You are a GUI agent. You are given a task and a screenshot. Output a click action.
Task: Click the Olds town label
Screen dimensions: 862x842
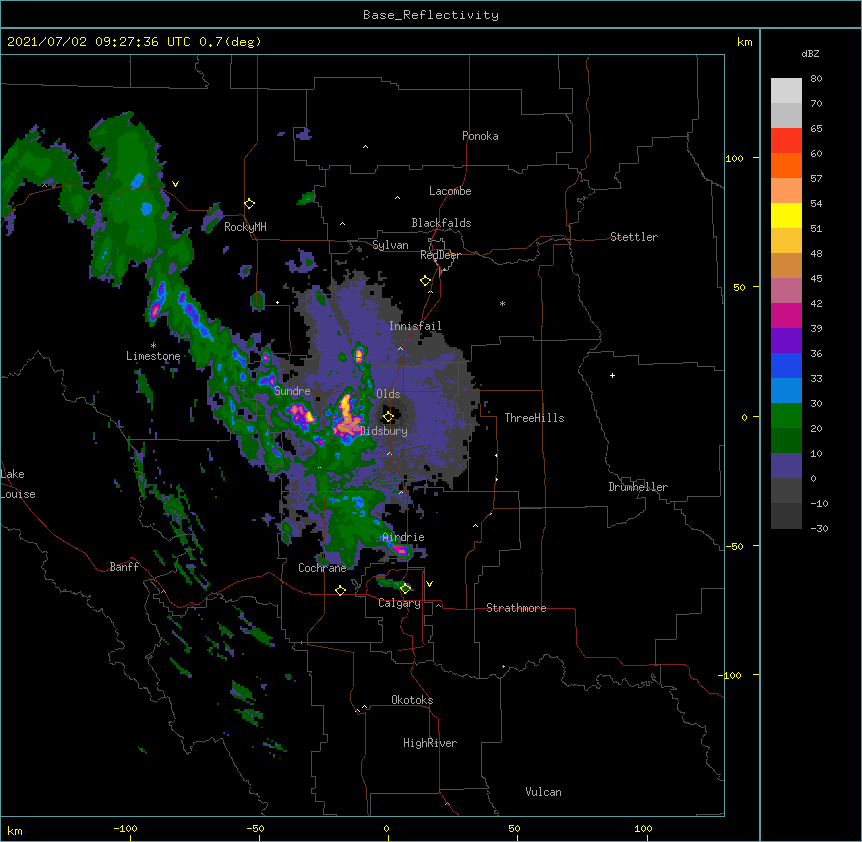click(388, 394)
